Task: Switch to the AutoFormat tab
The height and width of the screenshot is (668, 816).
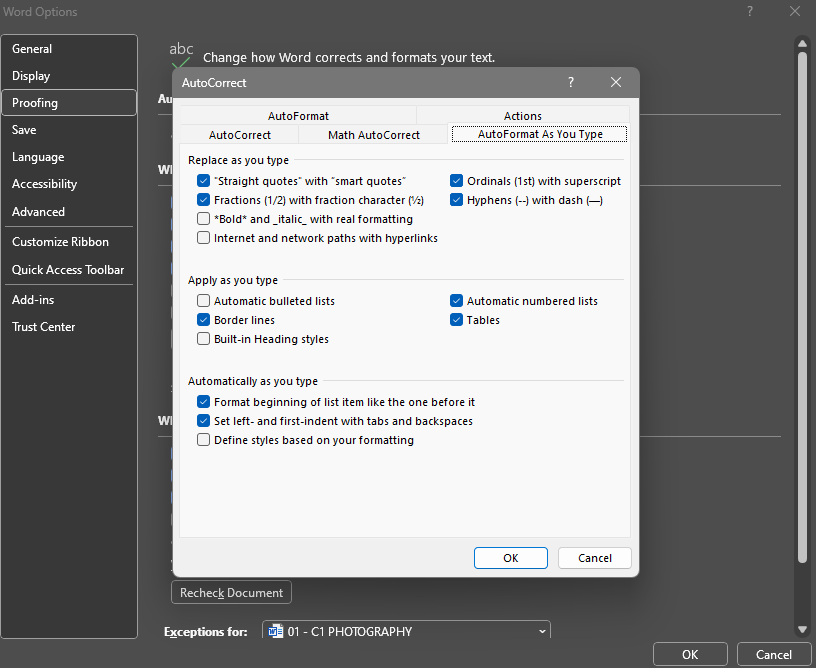Action: pyautogui.click(x=298, y=115)
